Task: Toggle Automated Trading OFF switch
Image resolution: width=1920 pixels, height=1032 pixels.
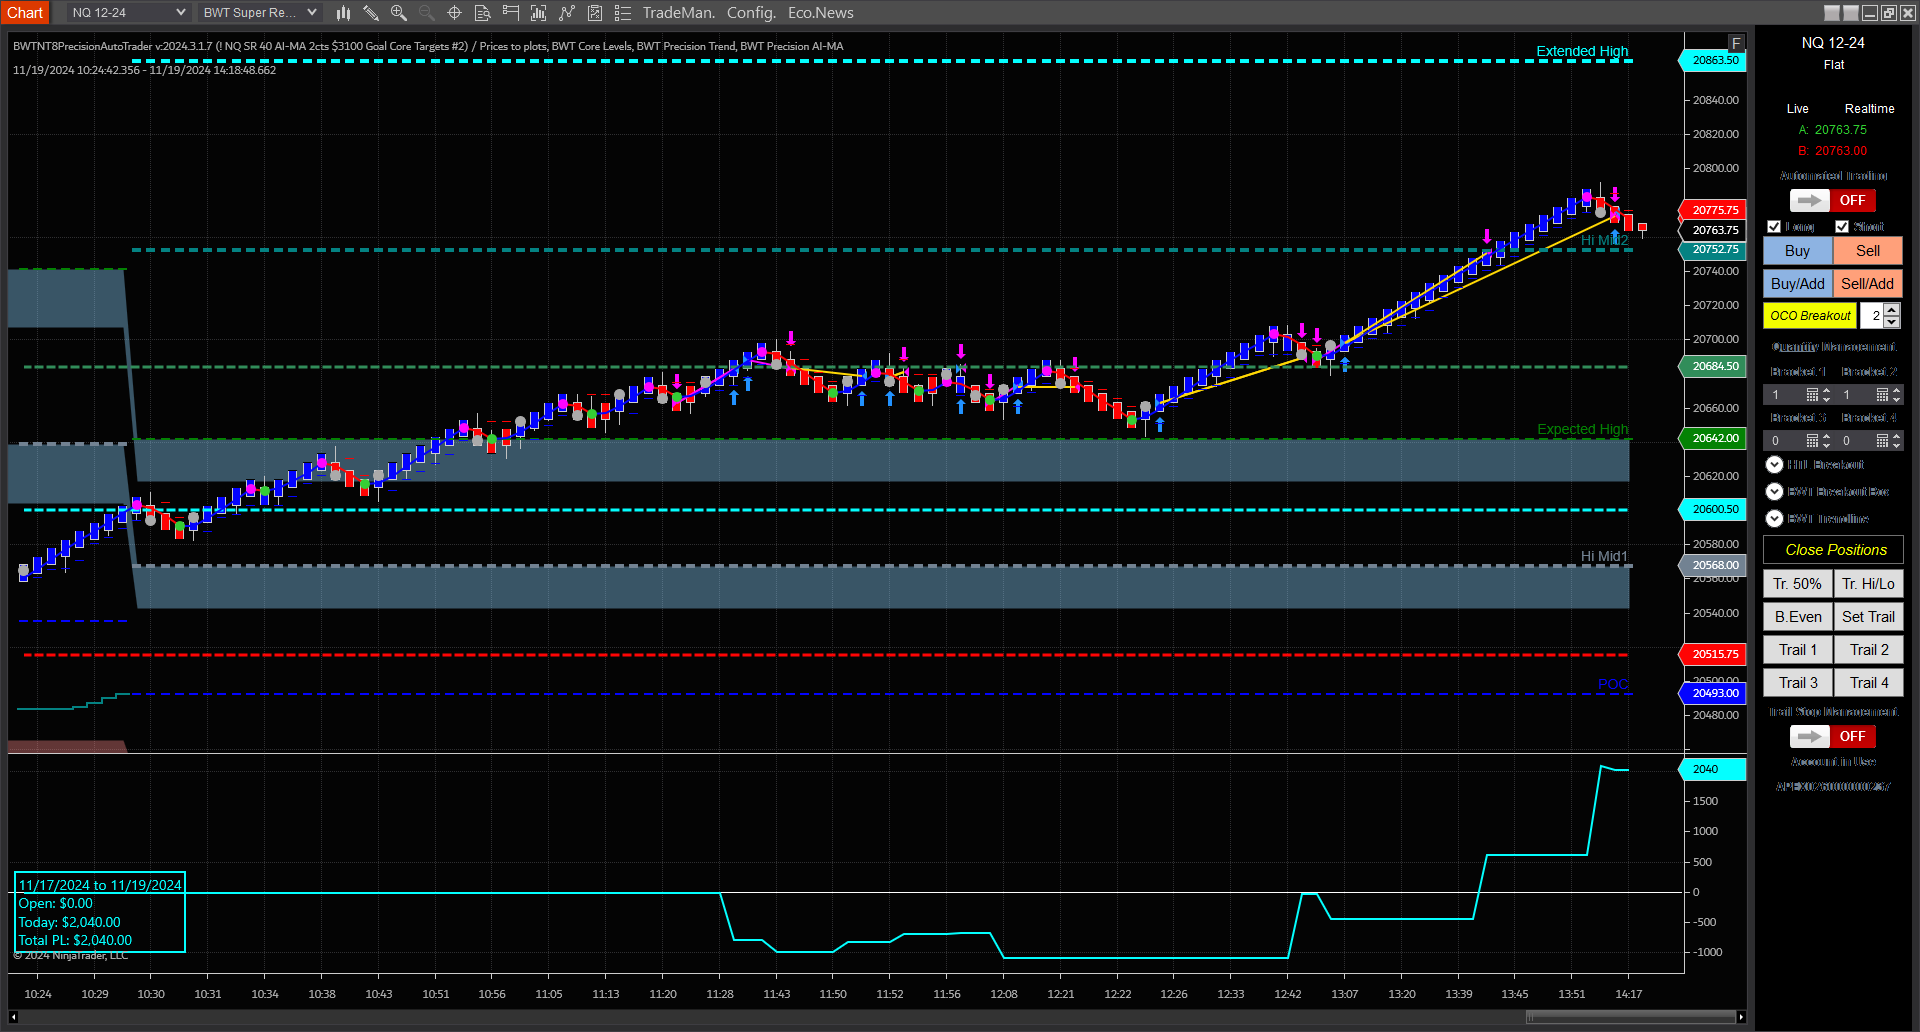Action: pos(1832,200)
